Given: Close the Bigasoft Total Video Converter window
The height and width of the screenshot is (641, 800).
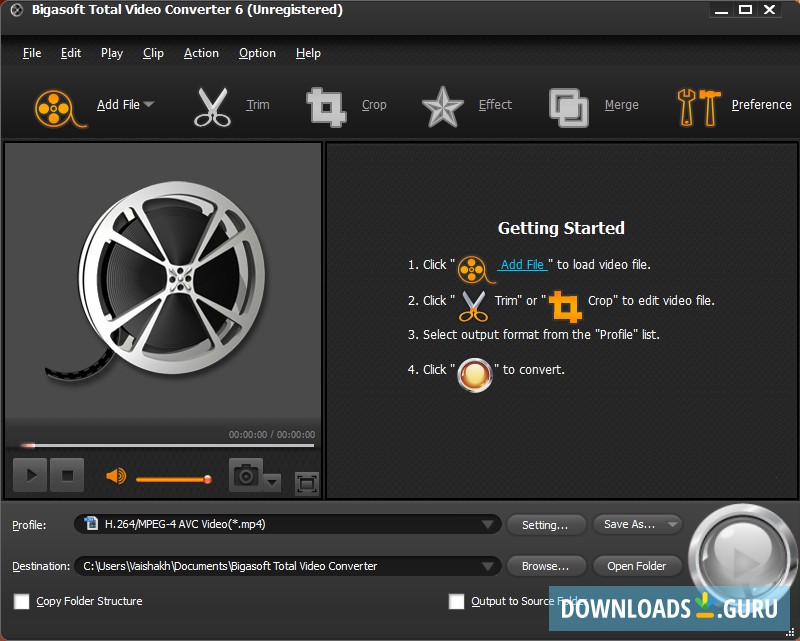Looking at the screenshot, I should point(769,10).
